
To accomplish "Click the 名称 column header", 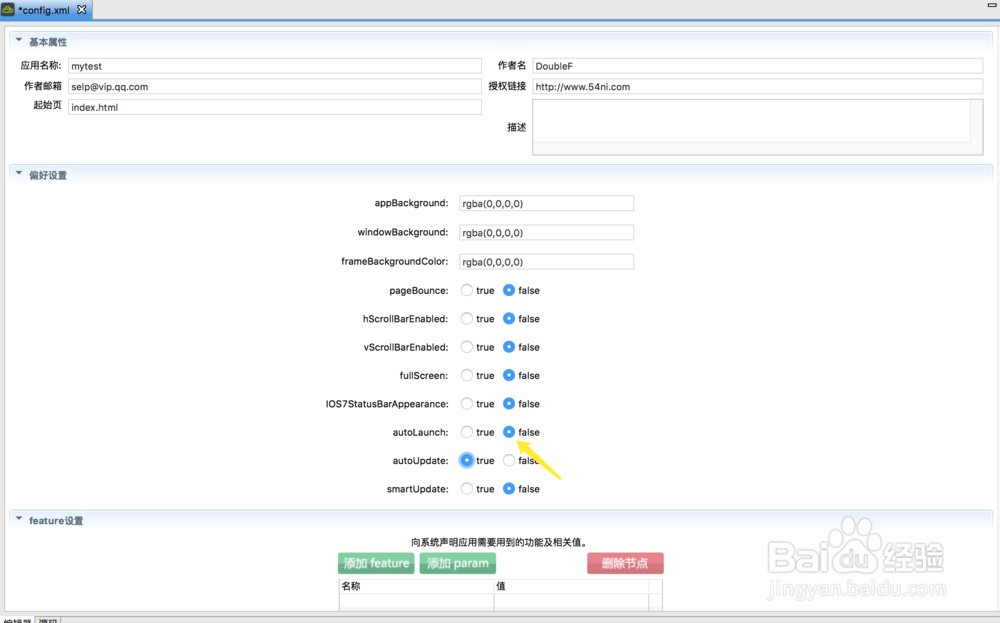I will click(416, 586).
